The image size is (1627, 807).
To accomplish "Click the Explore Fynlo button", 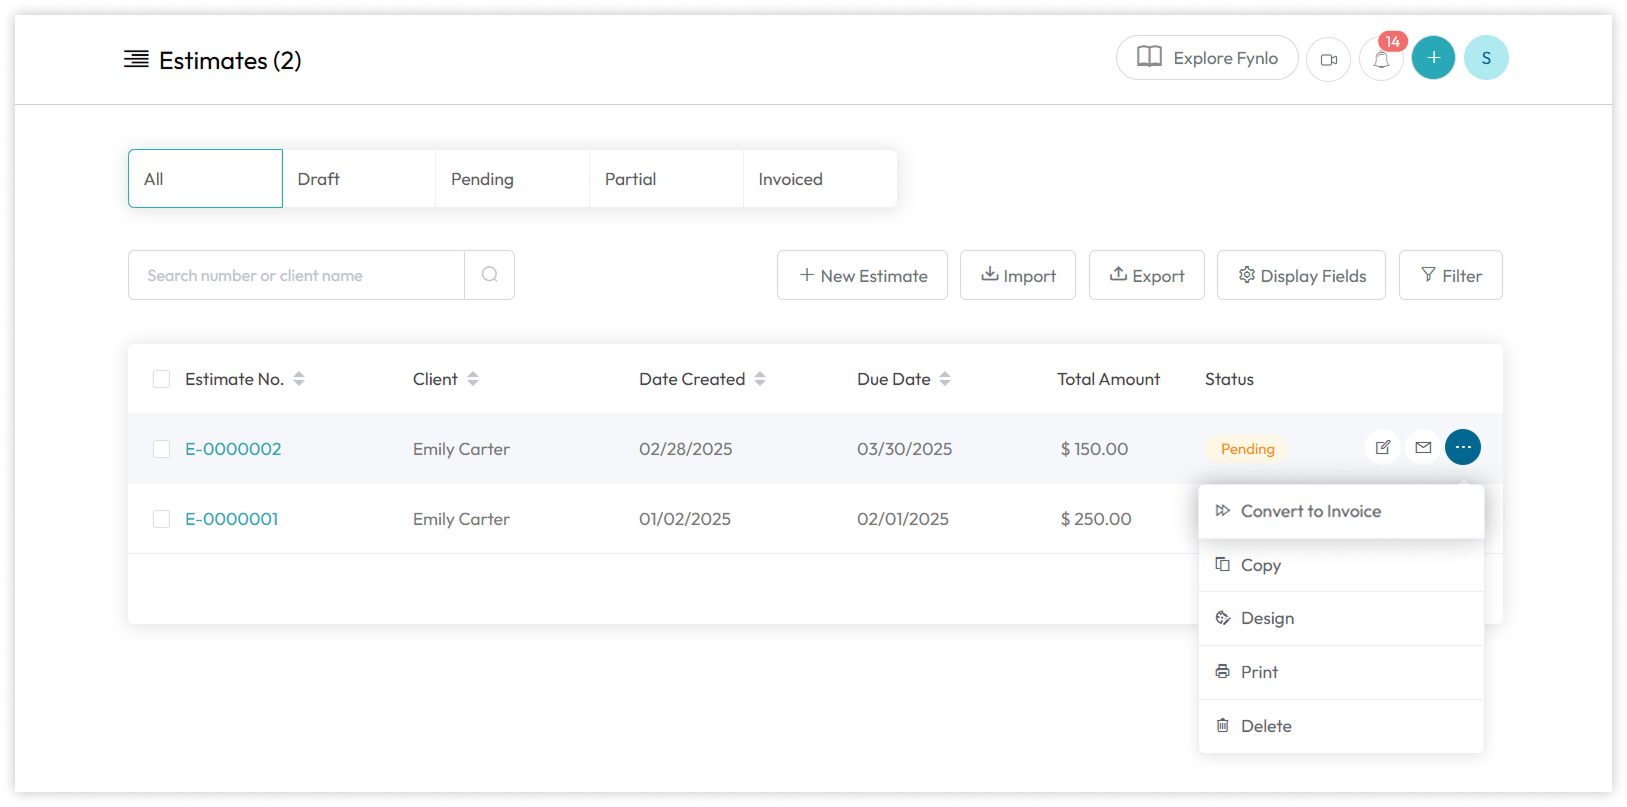I will 1207,58.
